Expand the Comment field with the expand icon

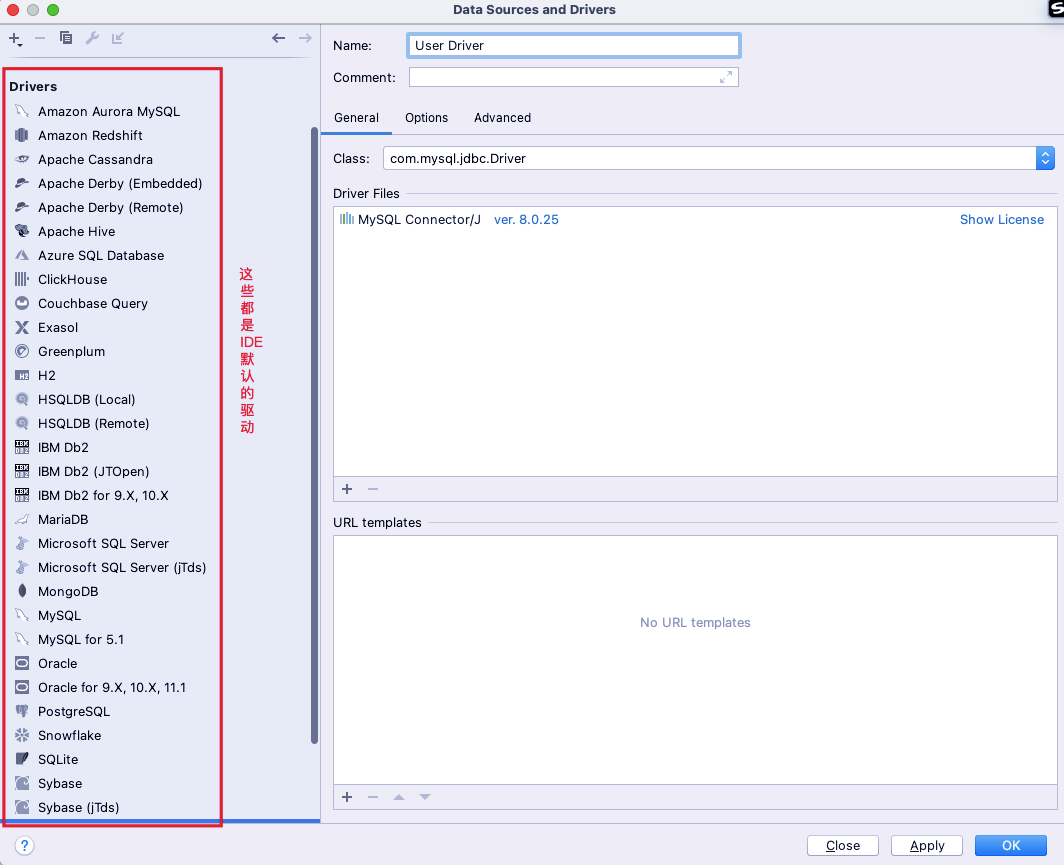(726, 77)
